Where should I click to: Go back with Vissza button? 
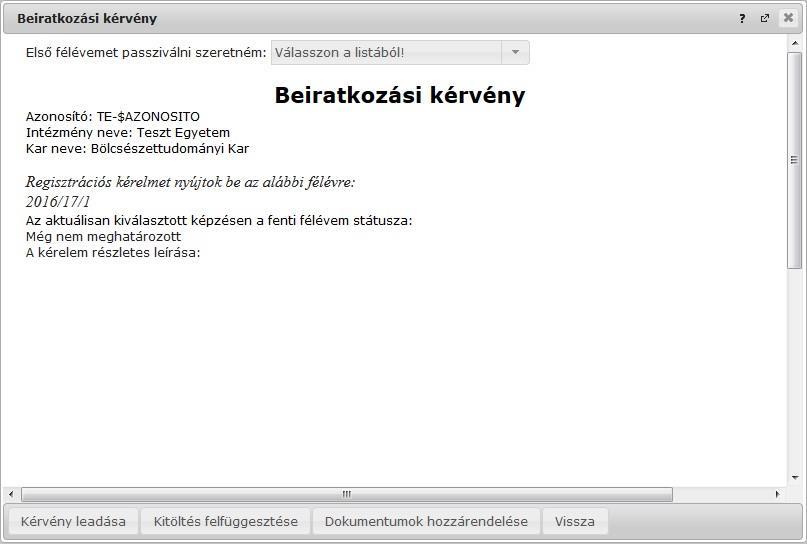574,521
